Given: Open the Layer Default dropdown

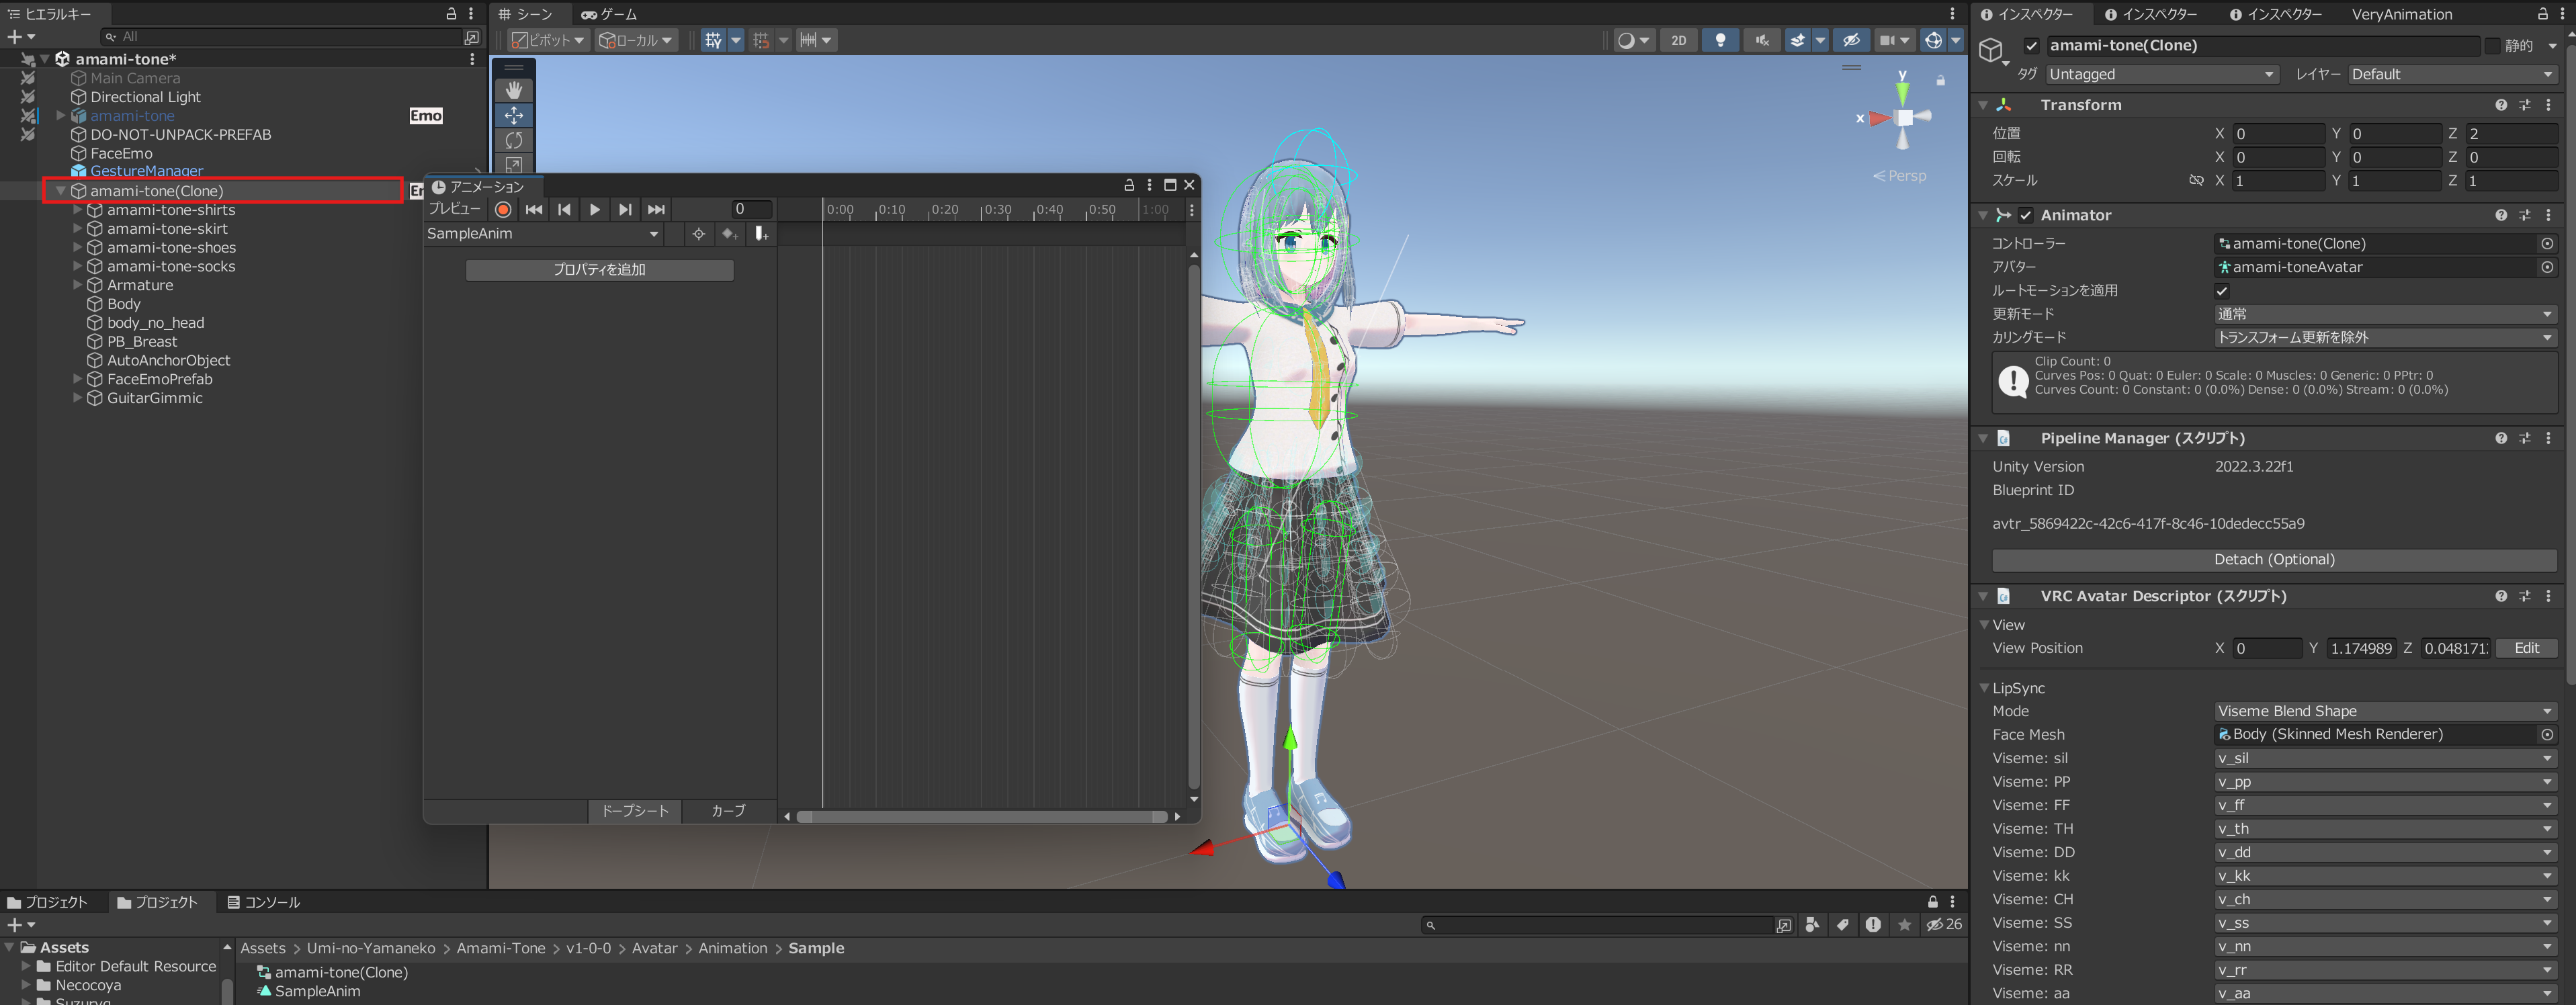Looking at the screenshot, I should click(x=2452, y=74).
